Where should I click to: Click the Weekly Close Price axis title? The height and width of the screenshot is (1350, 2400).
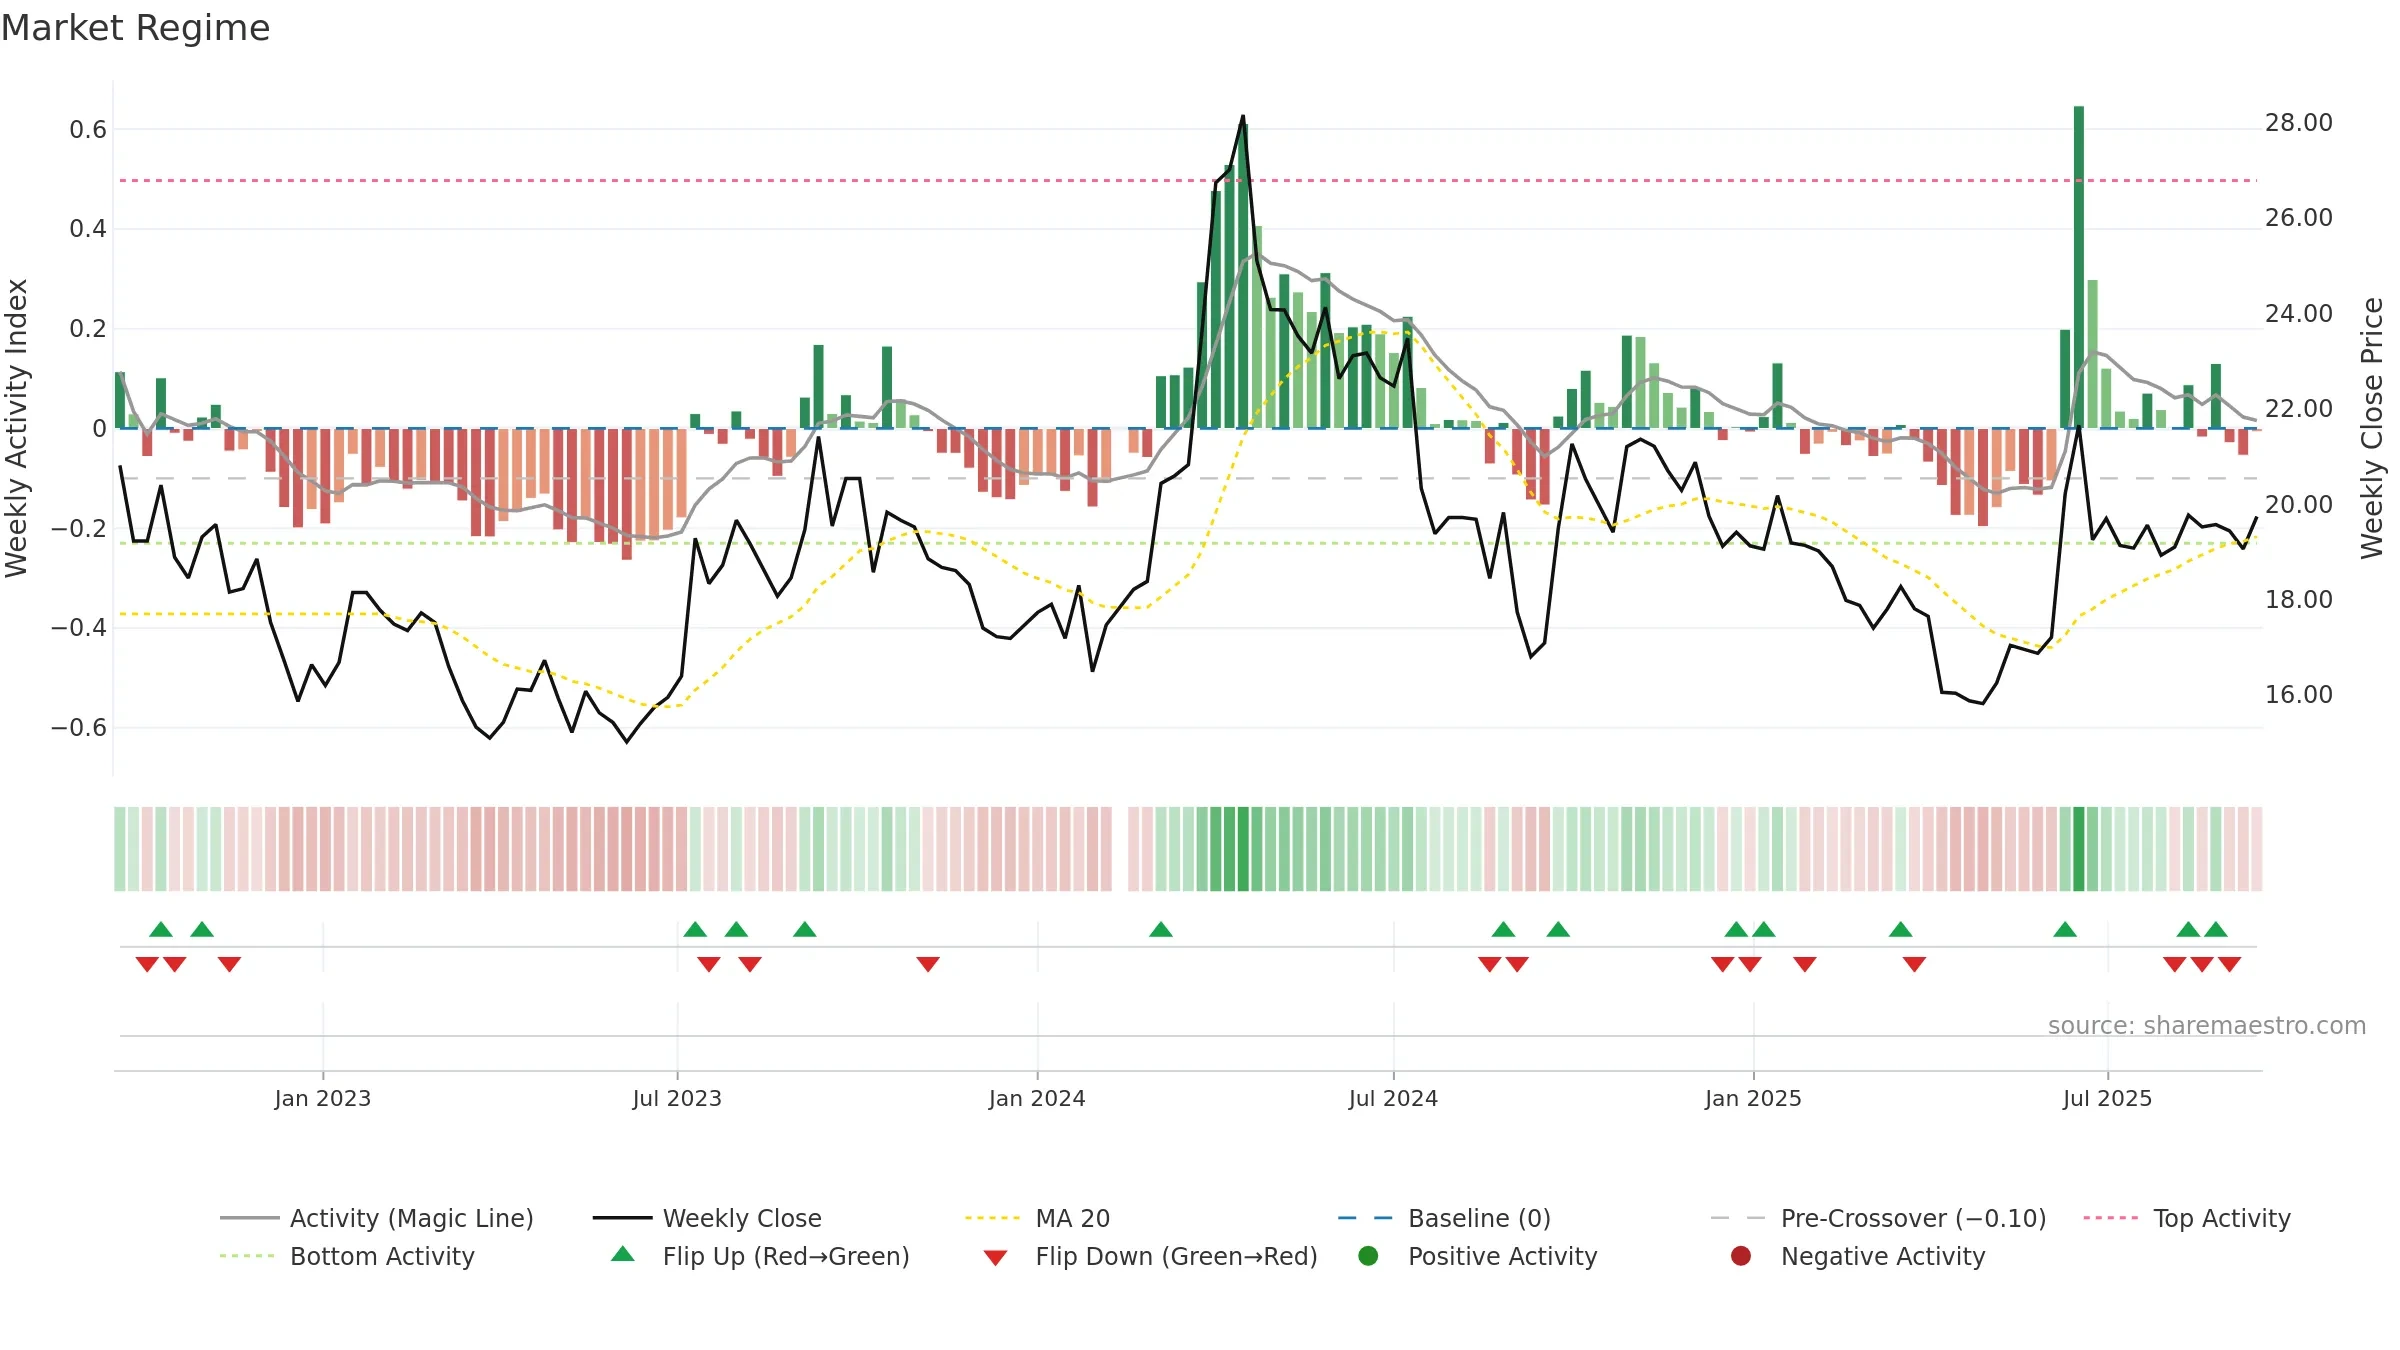(2372, 428)
